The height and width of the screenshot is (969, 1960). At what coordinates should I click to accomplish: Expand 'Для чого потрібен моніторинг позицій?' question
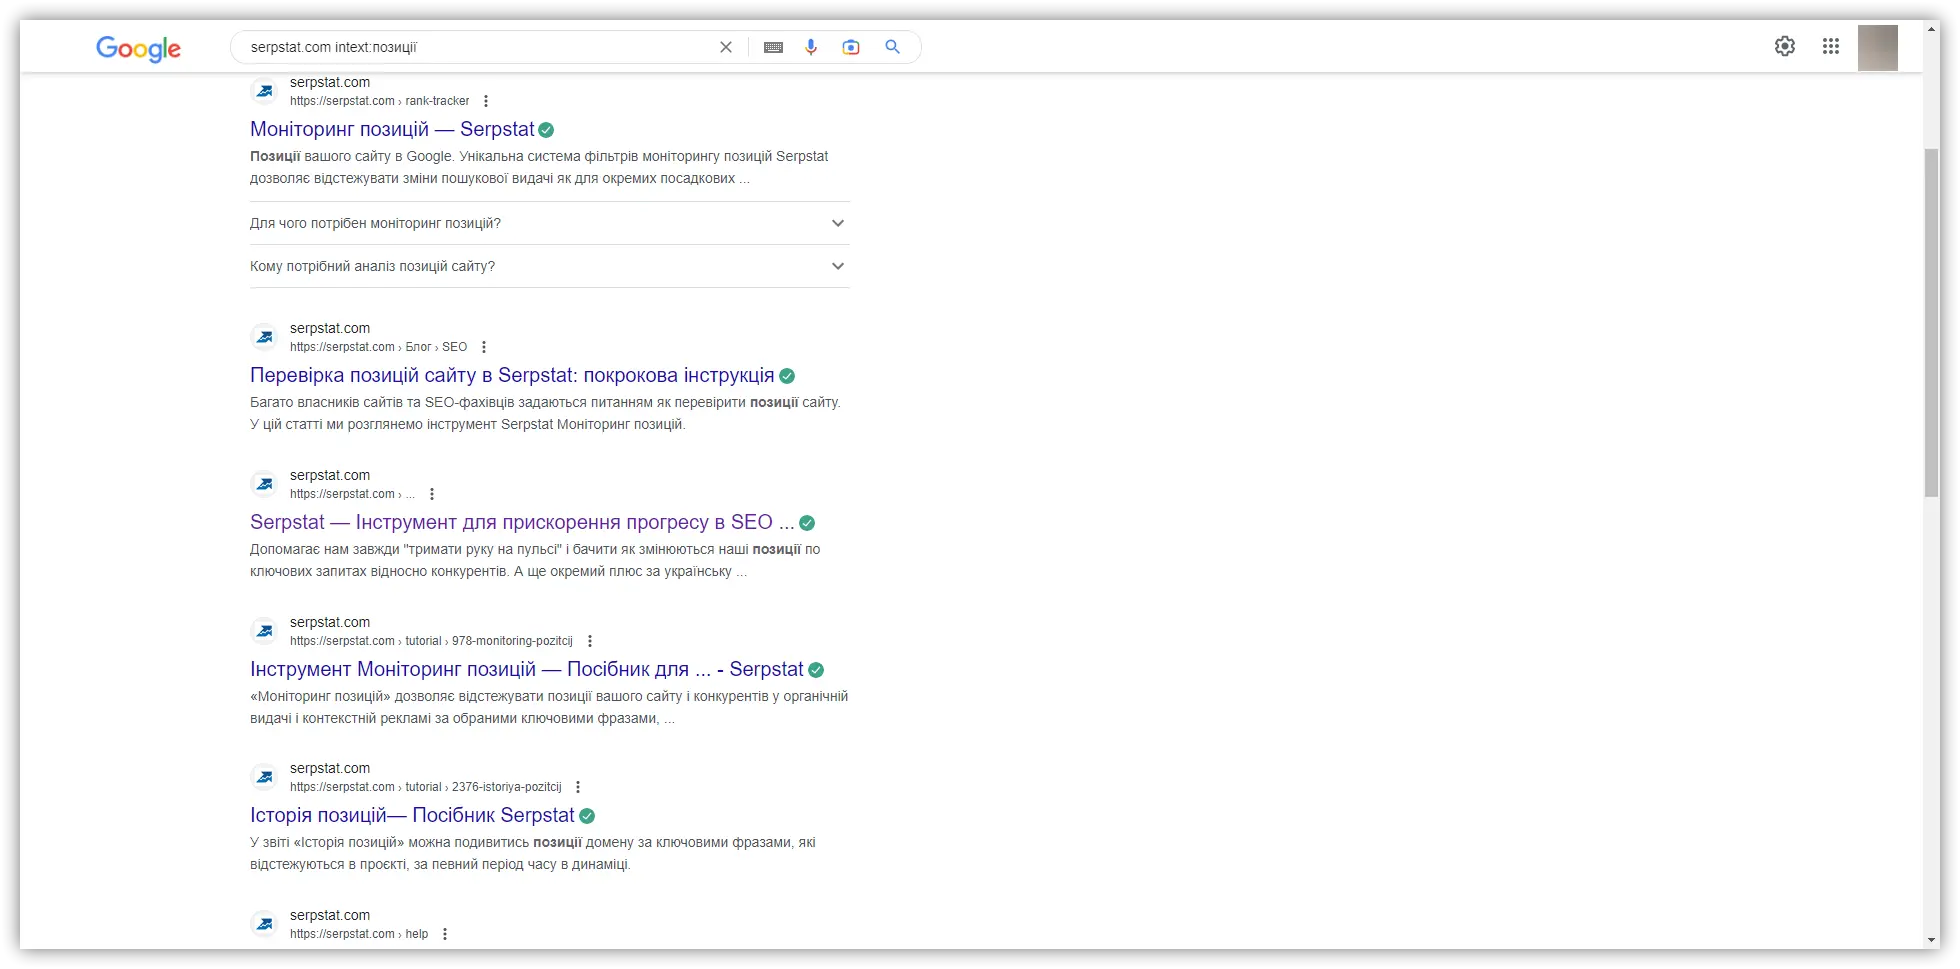(549, 223)
